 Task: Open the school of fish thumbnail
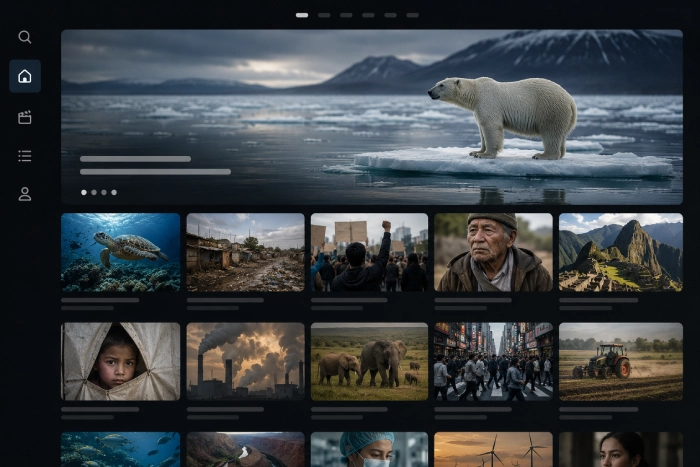121,449
